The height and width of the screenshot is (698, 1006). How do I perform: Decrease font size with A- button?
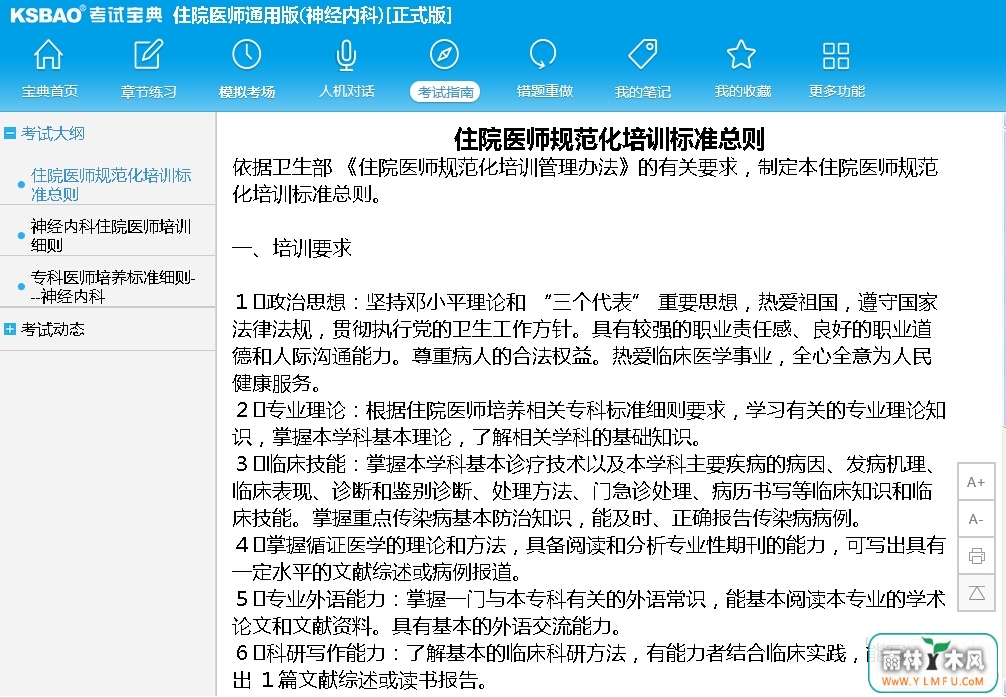pyautogui.click(x=976, y=519)
